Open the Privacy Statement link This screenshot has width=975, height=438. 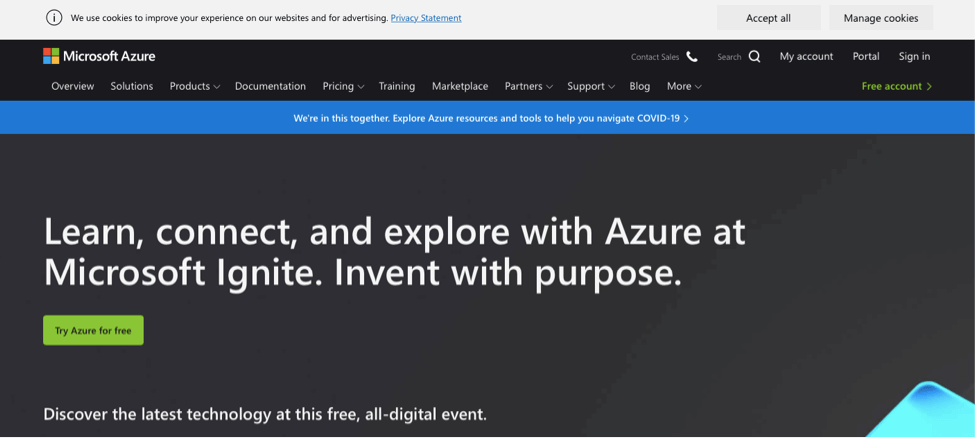pyautogui.click(x=426, y=18)
